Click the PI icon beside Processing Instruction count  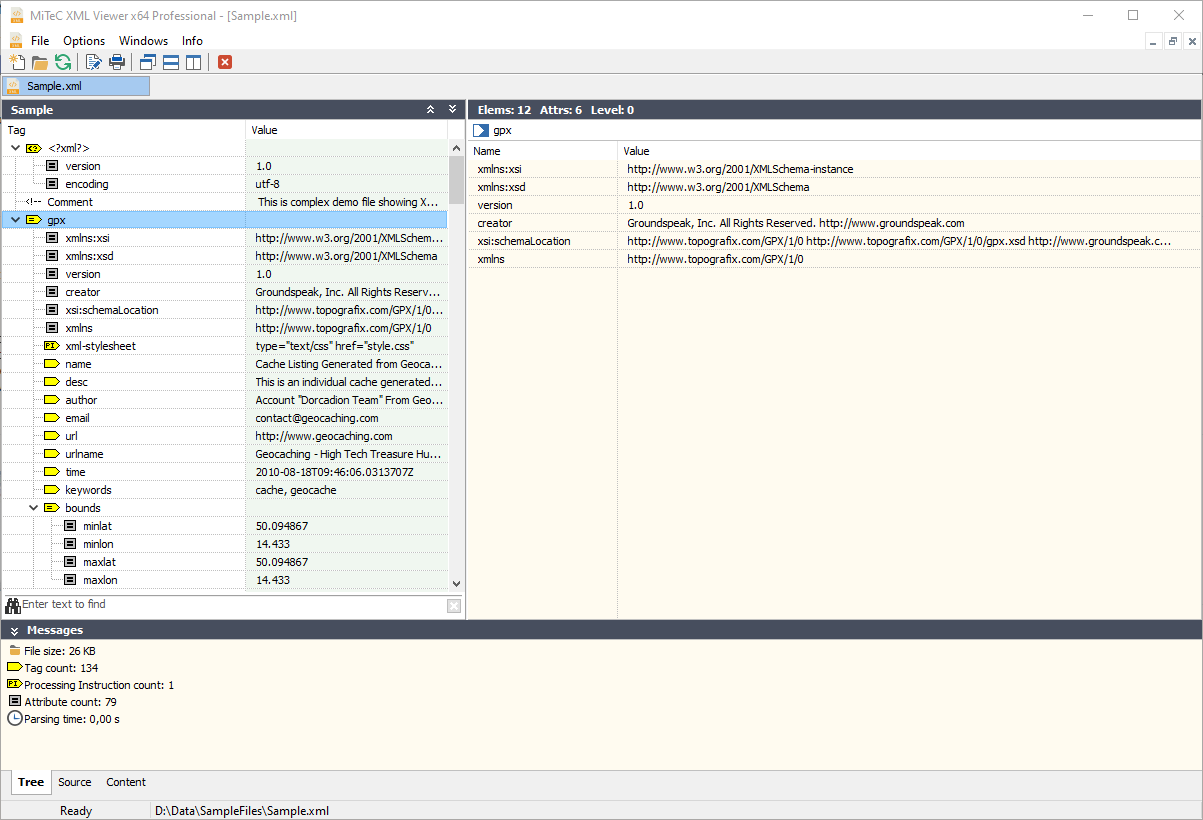coord(14,684)
